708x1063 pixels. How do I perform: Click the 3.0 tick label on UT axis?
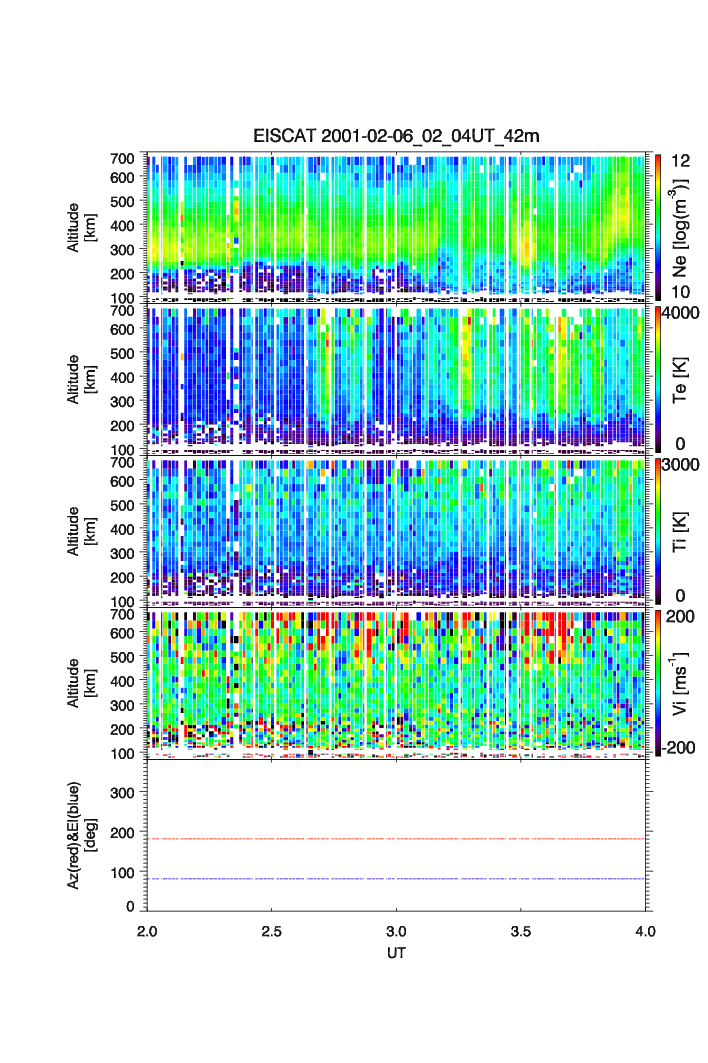[397, 931]
